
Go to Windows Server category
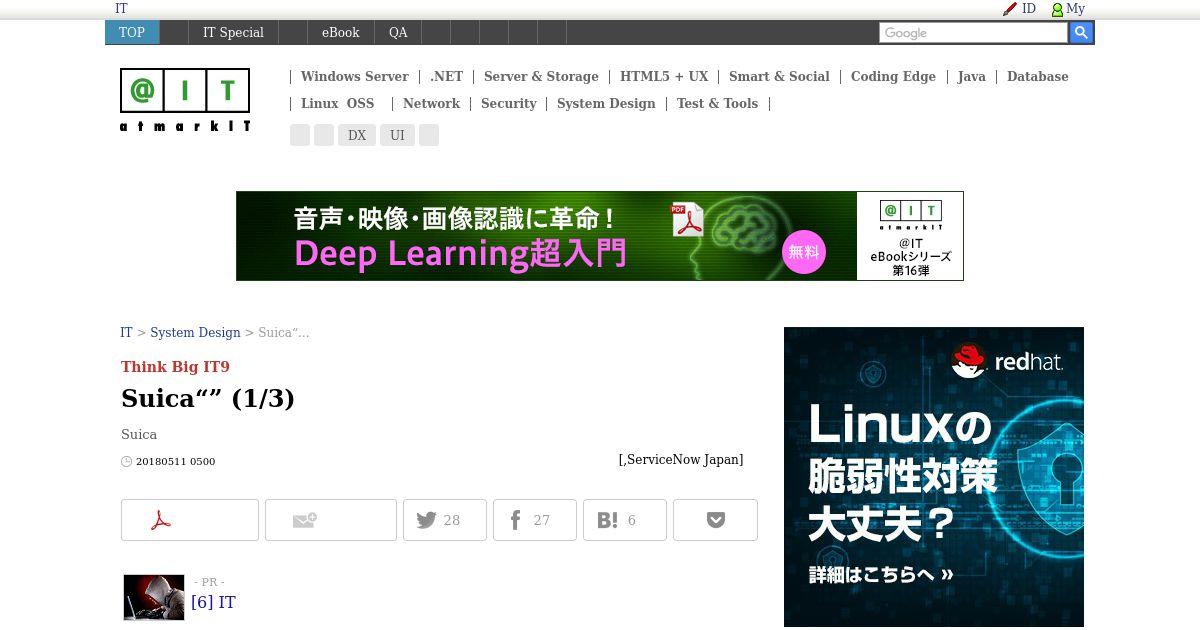pos(354,77)
